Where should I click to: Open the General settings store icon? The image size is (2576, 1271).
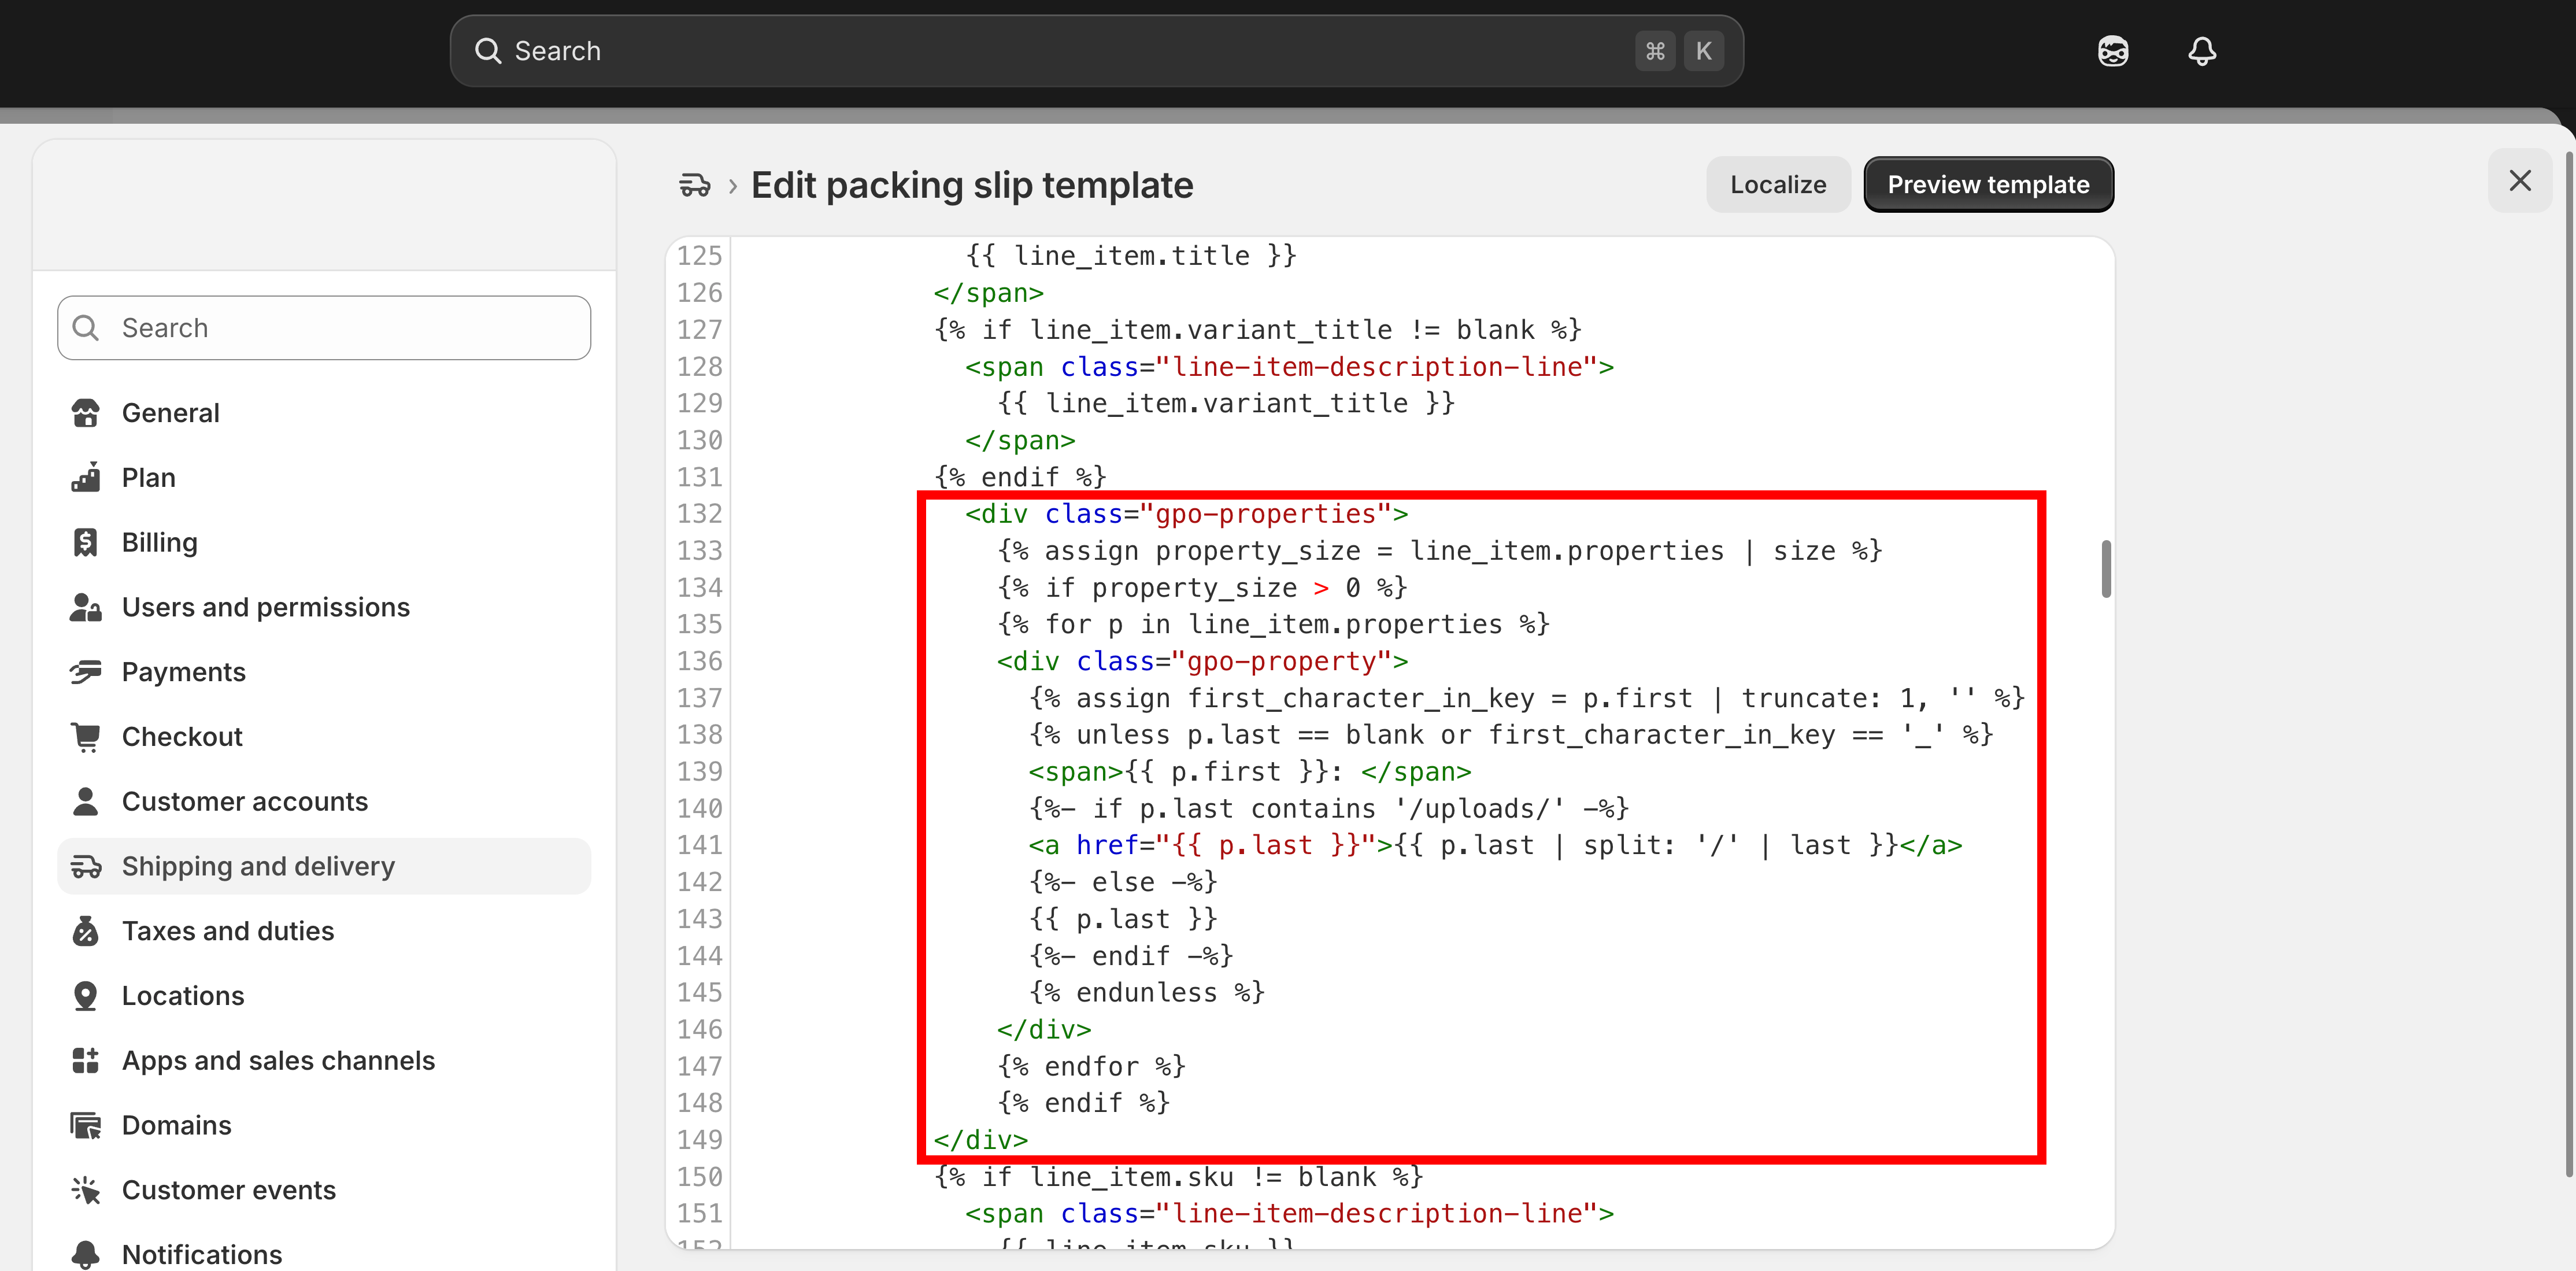[x=86, y=413]
